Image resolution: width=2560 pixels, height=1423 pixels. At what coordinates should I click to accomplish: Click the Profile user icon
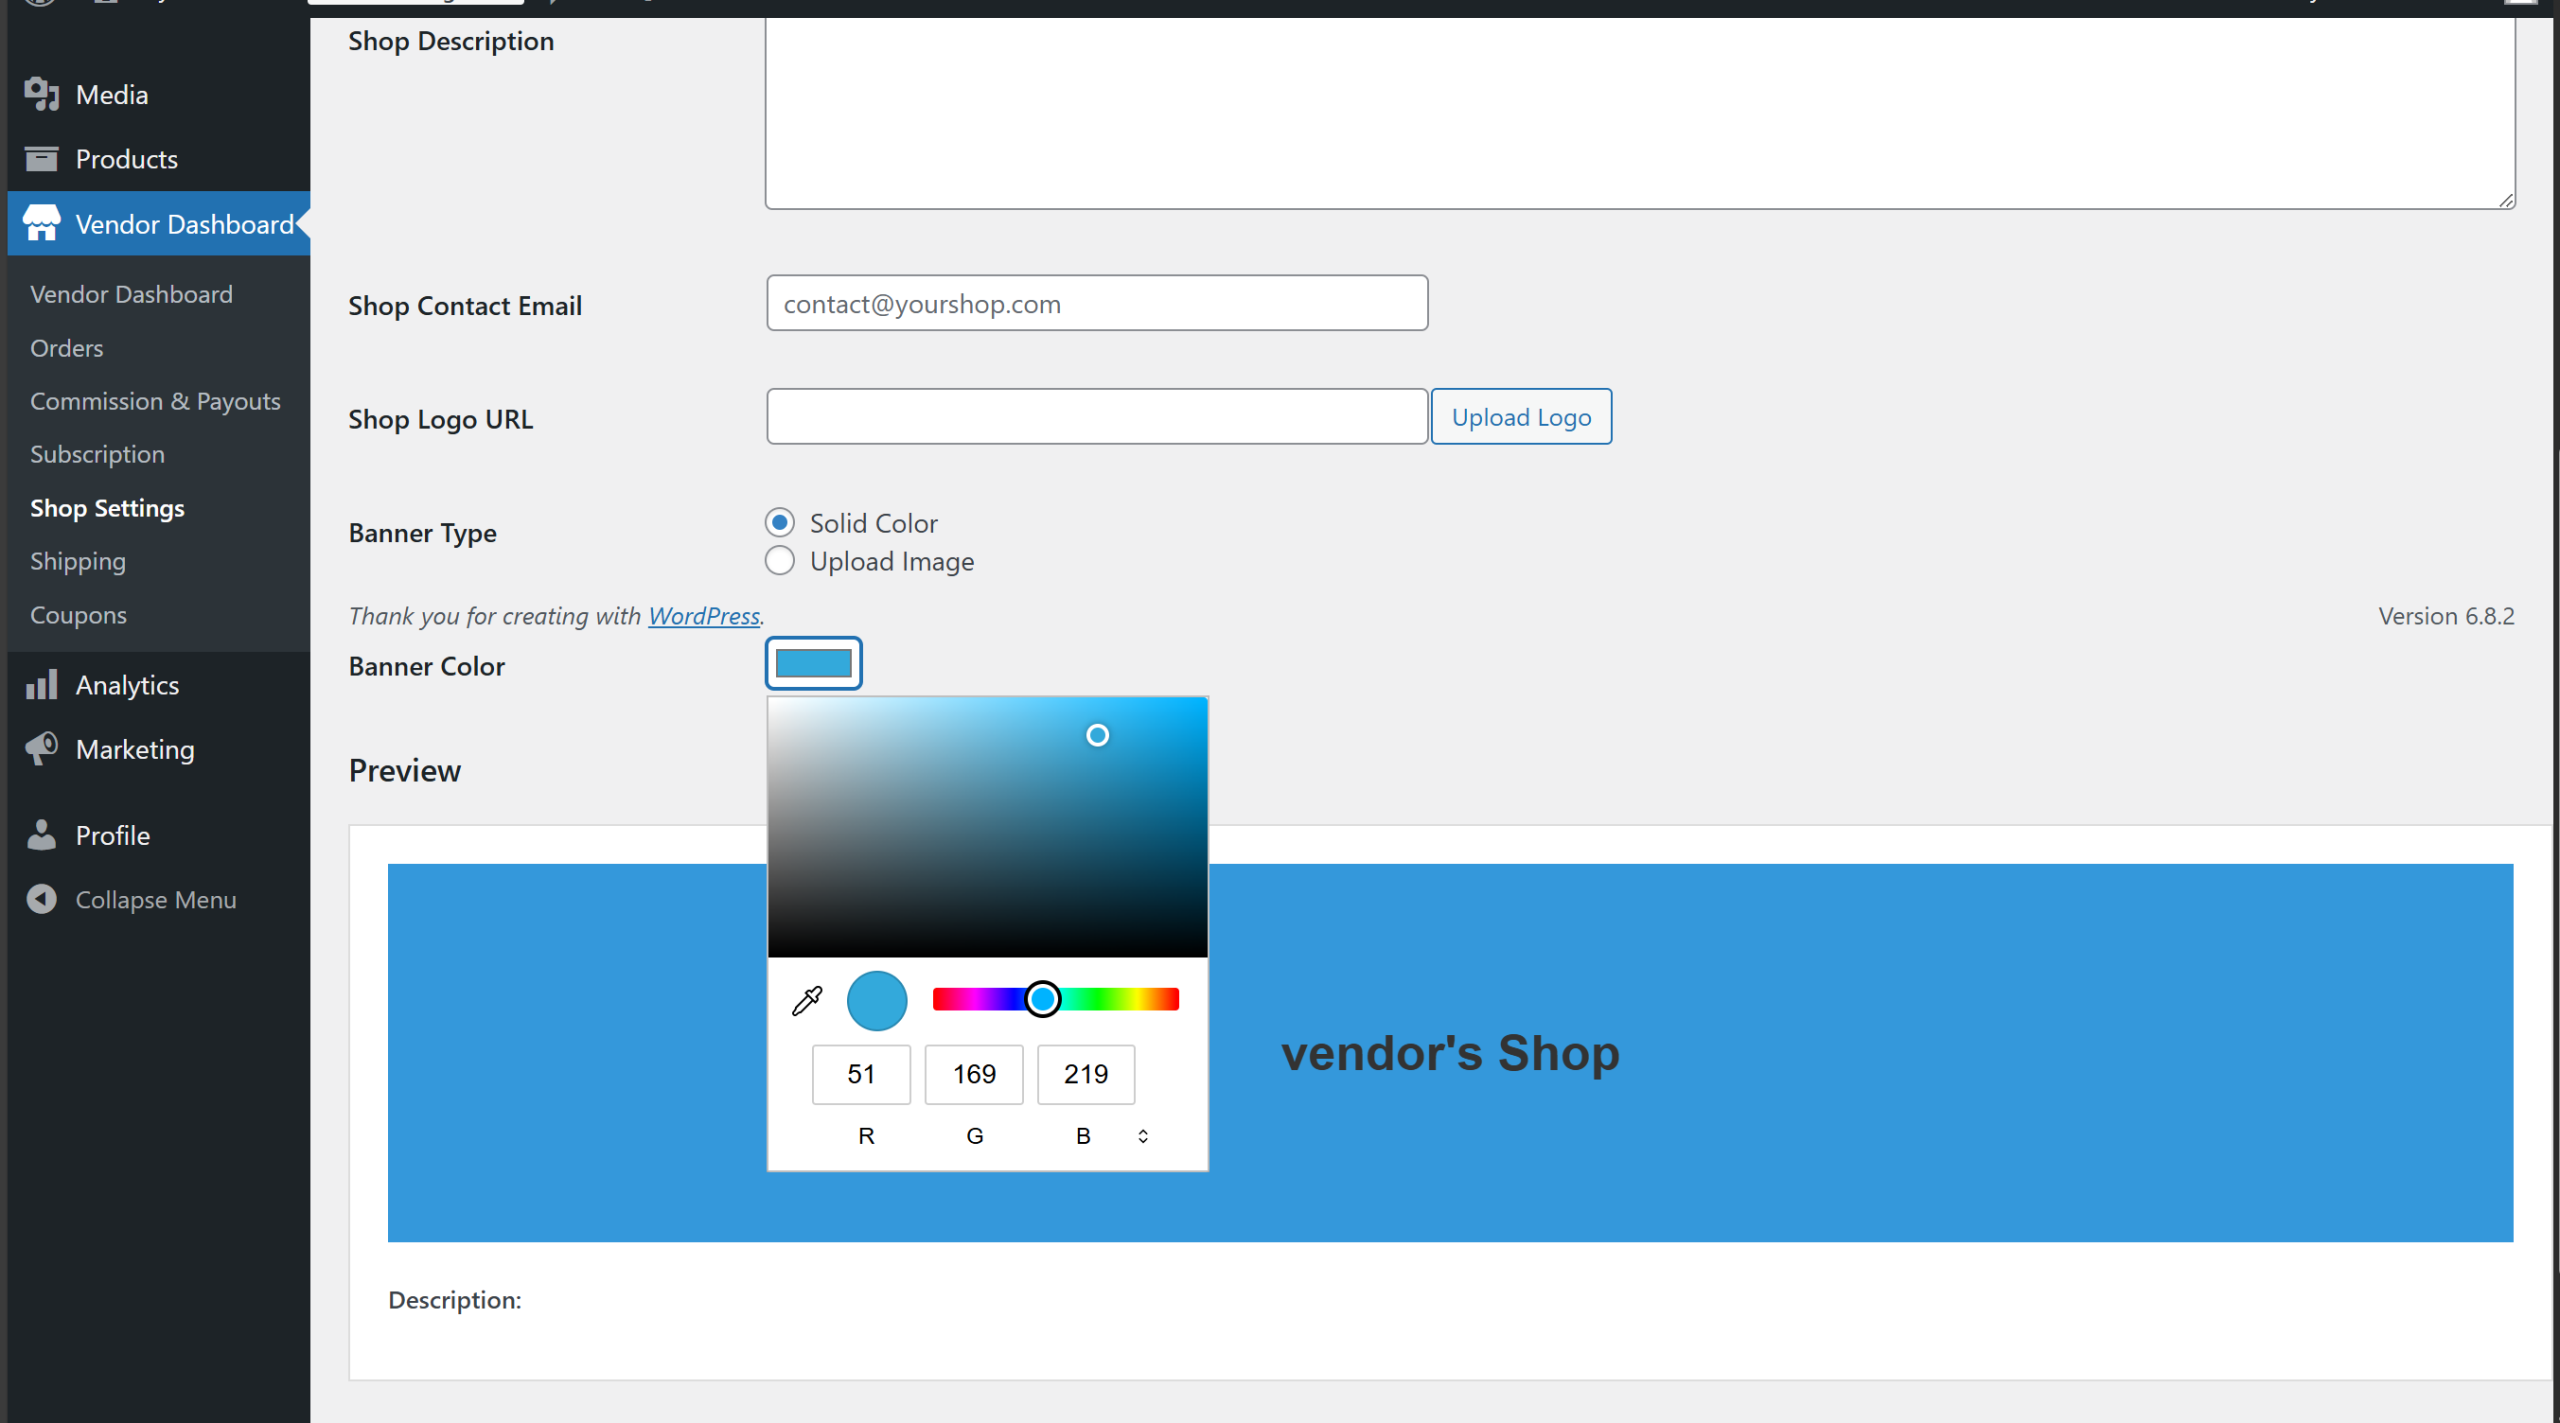[x=41, y=835]
